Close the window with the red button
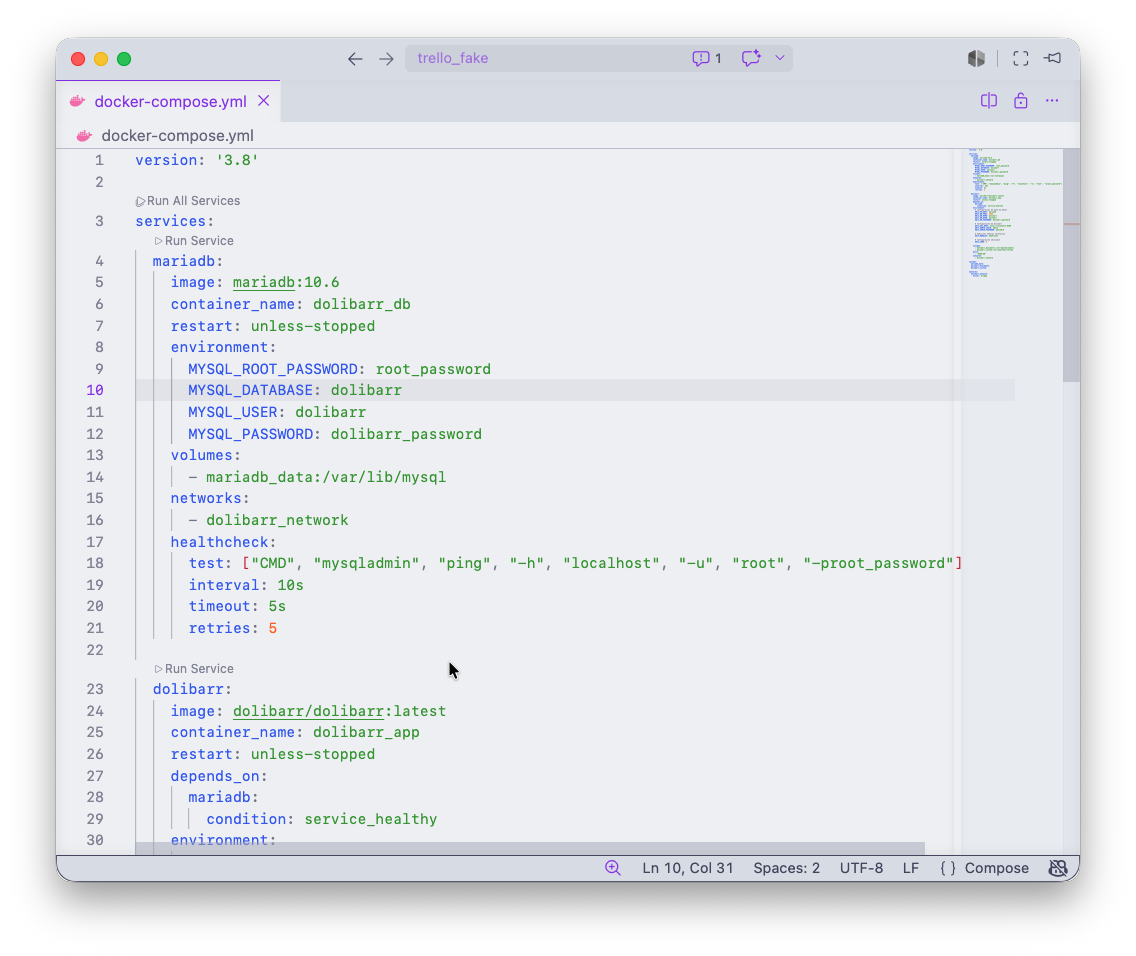Screen dimensions: 1136x956 point(78,59)
